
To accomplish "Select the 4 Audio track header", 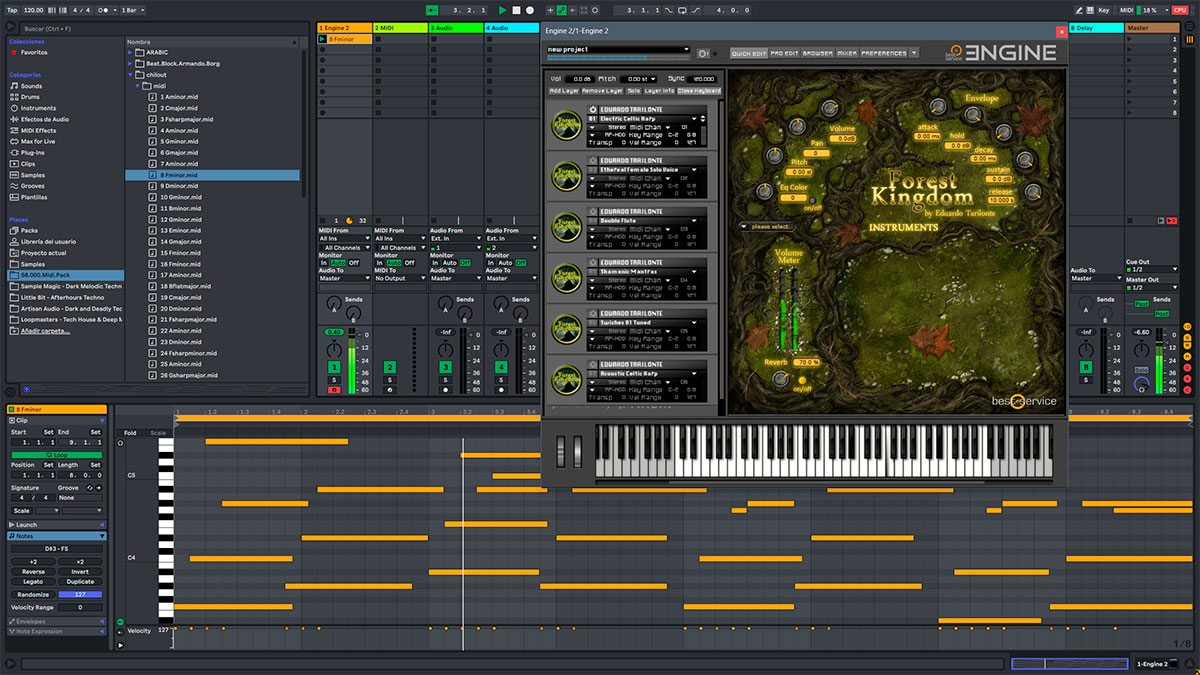I will [x=511, y=28].
